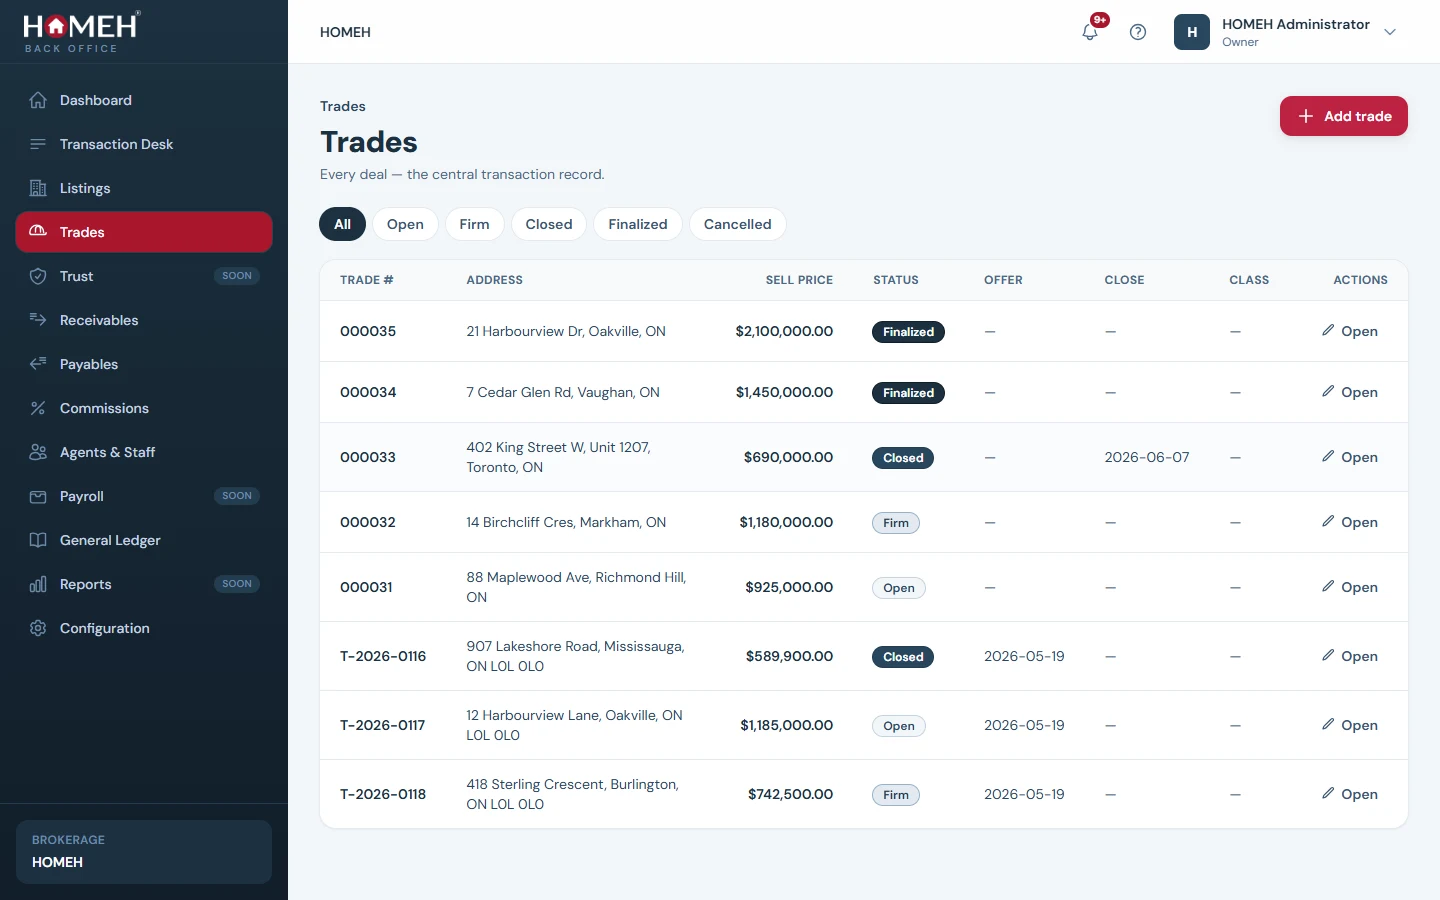Click the Firm badge for 000032

(x=896, y=523)
